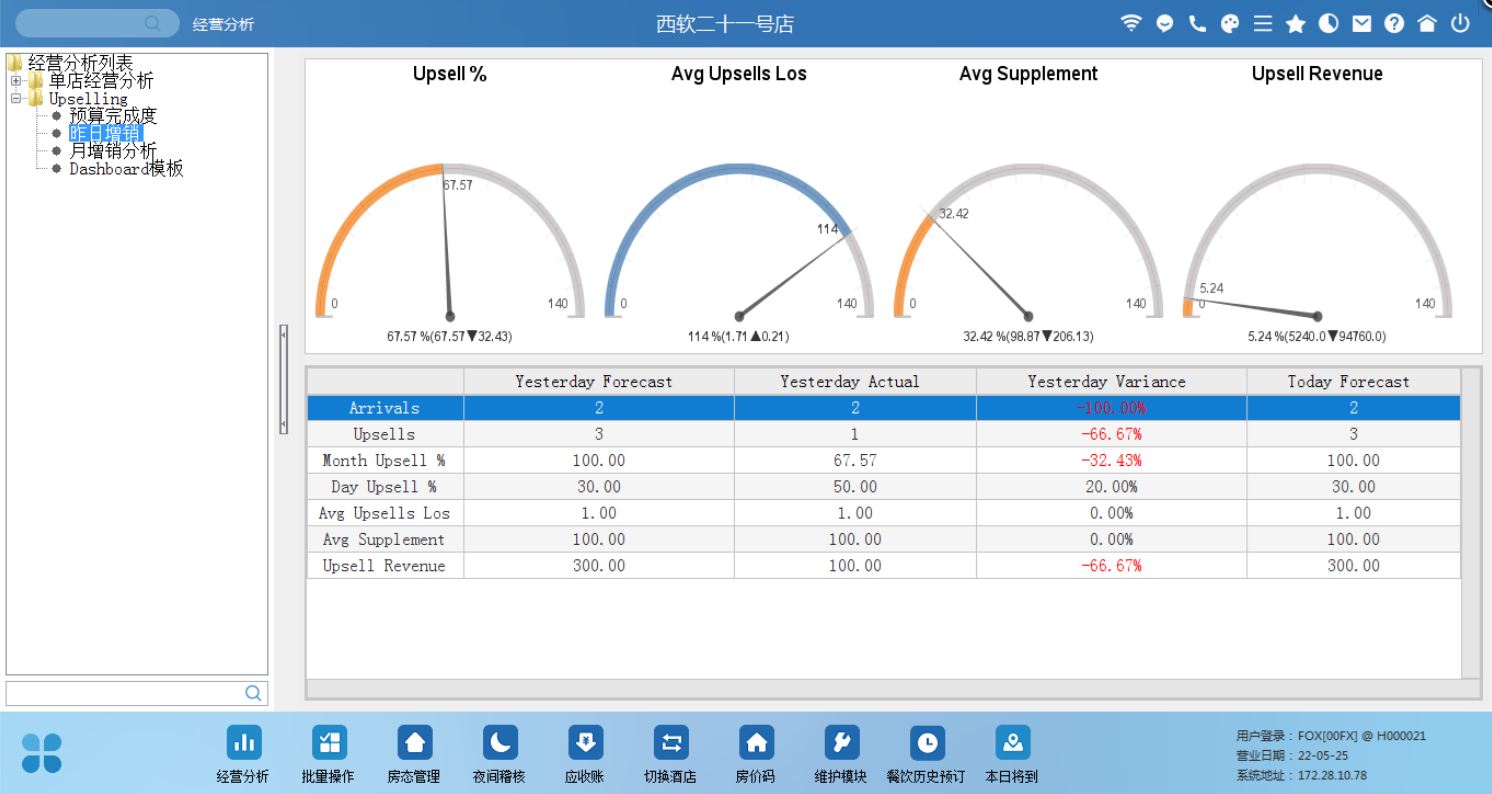Select 预算完成度 in the tree

(x=113, y=116)
